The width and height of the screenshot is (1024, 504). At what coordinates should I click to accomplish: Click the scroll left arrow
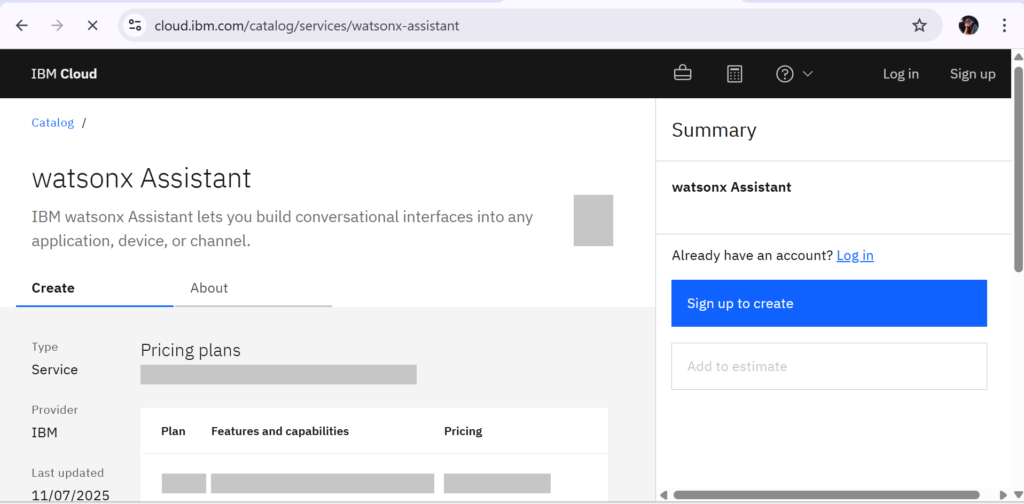pos(664,495)
